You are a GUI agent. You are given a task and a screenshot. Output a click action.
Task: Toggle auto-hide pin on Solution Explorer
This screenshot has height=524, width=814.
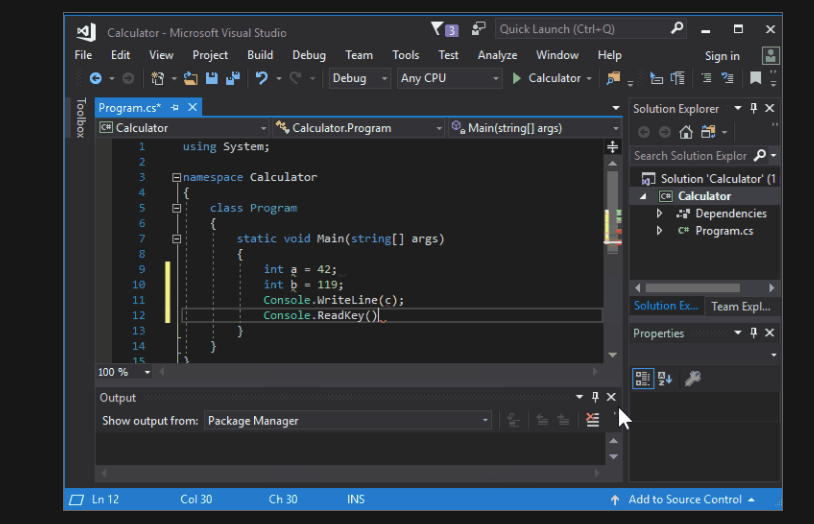click(x=753, y=108)
